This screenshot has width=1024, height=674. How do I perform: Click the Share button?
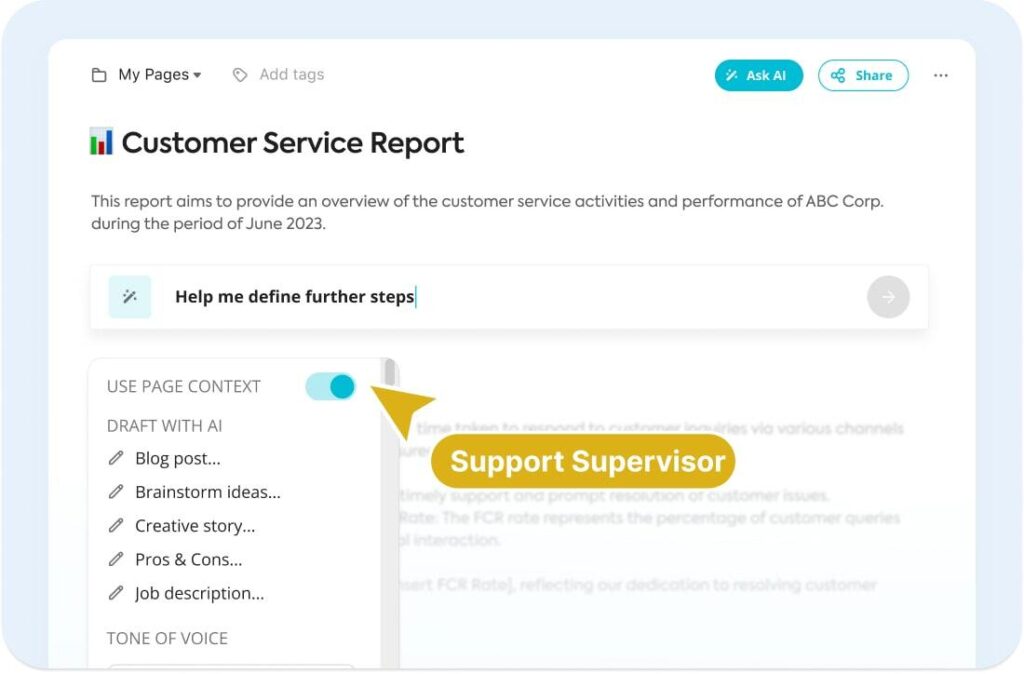(863, 75)
